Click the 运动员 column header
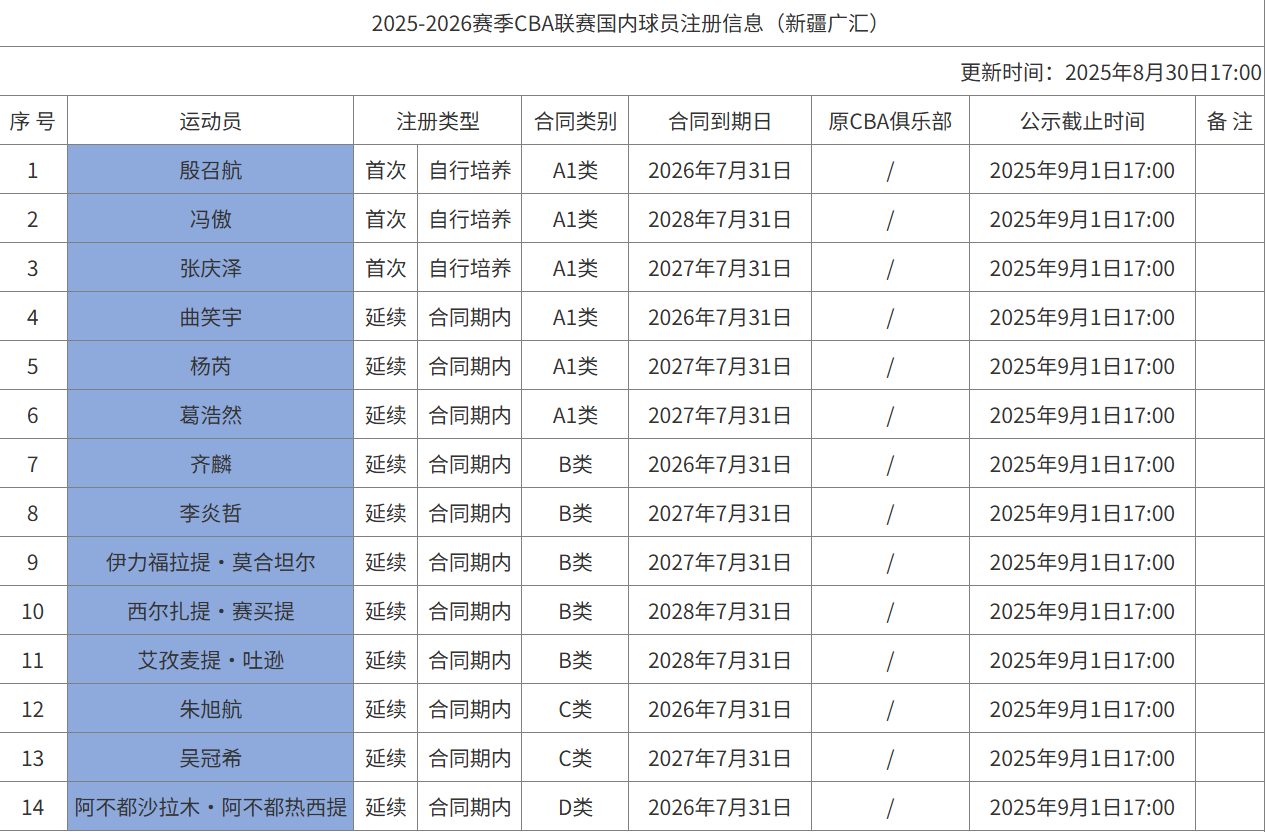The image size is (1265, 832). click(x=210, y=121)
